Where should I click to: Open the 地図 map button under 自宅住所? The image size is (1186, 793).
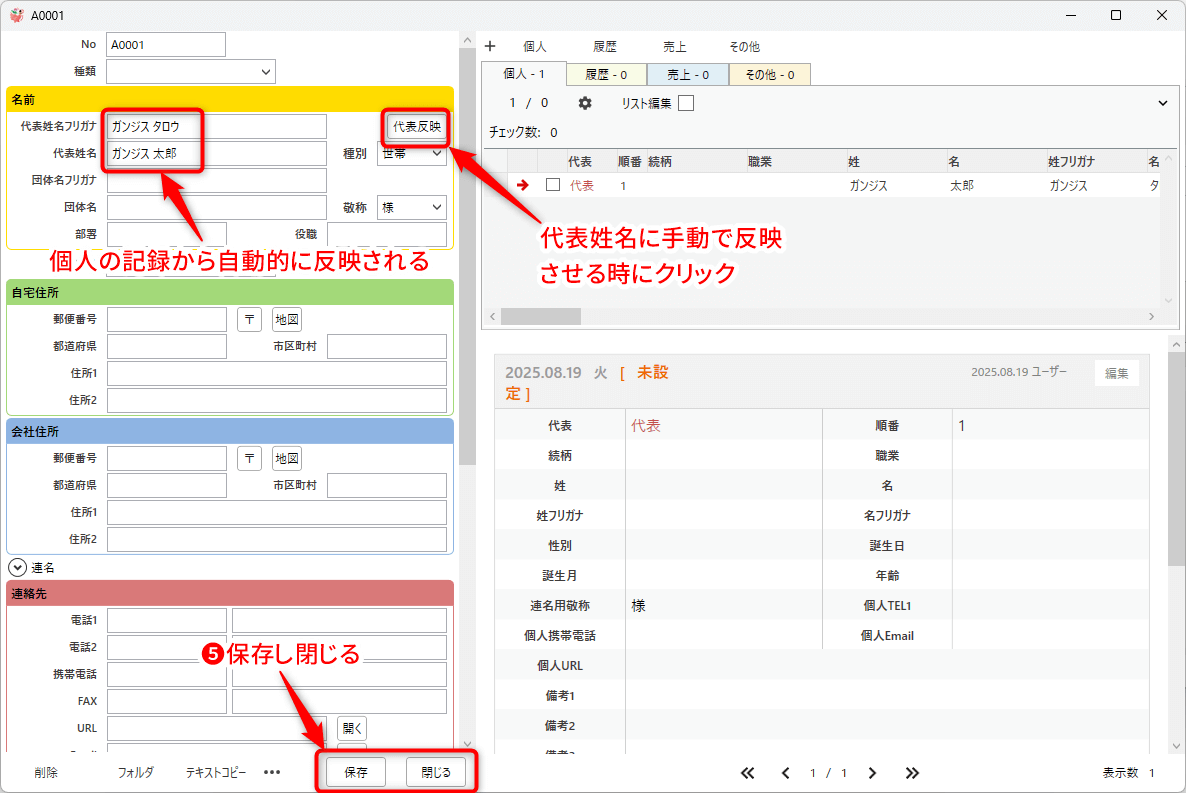pos(287,319)
